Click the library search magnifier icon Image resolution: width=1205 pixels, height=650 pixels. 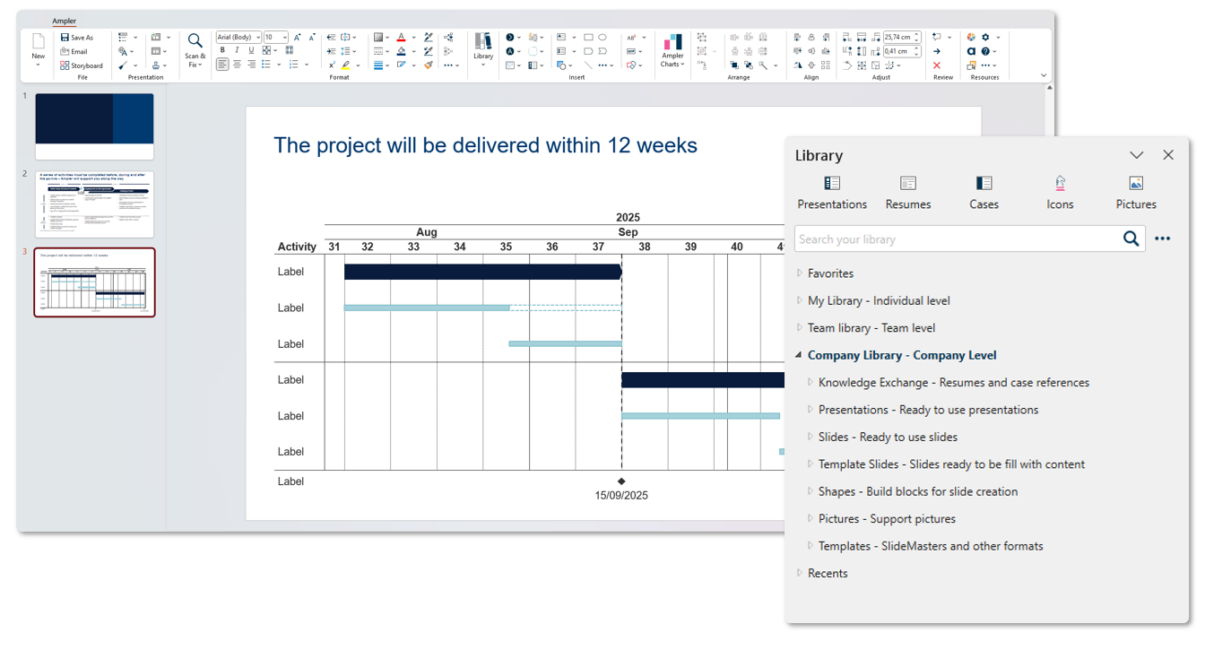pos(1130,239)
